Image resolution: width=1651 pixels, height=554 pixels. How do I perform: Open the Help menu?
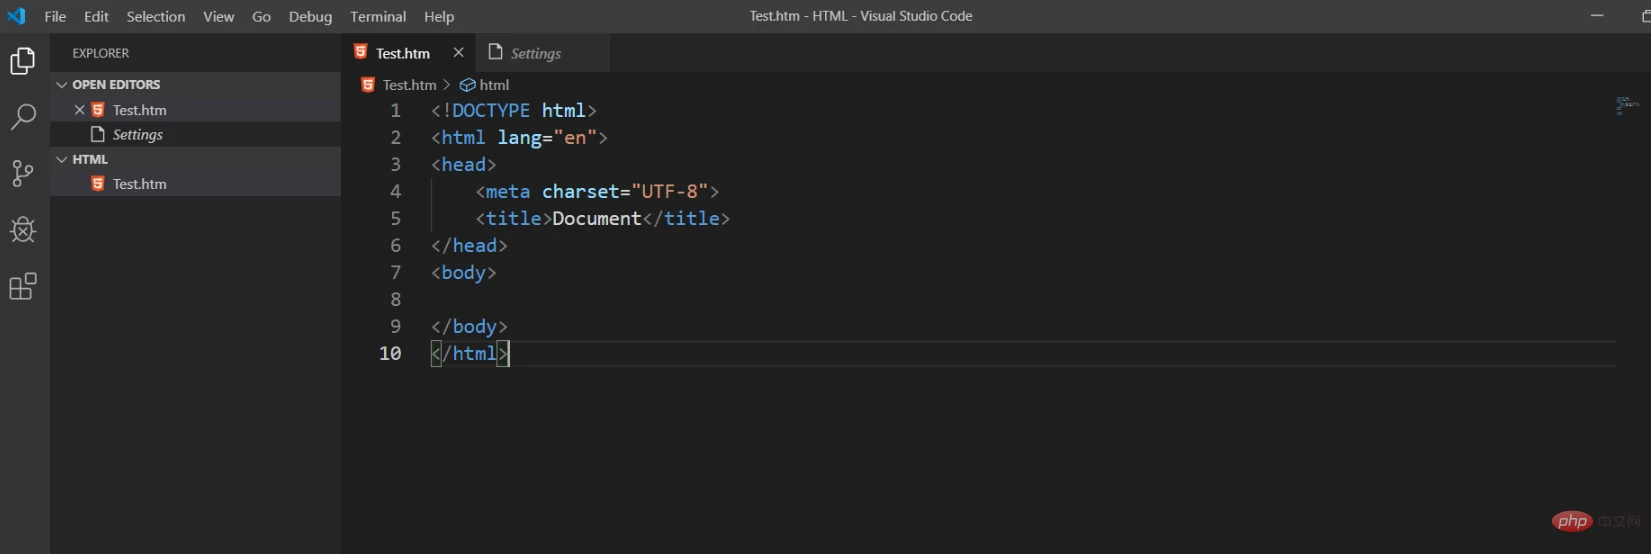click(439, 16)
